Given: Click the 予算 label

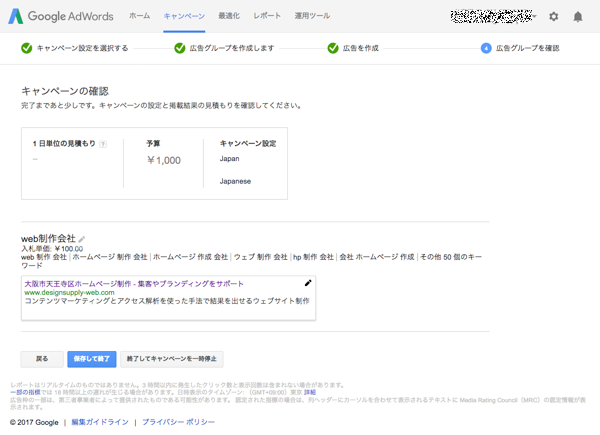Looking at the screenshot, I should point(153,143).
